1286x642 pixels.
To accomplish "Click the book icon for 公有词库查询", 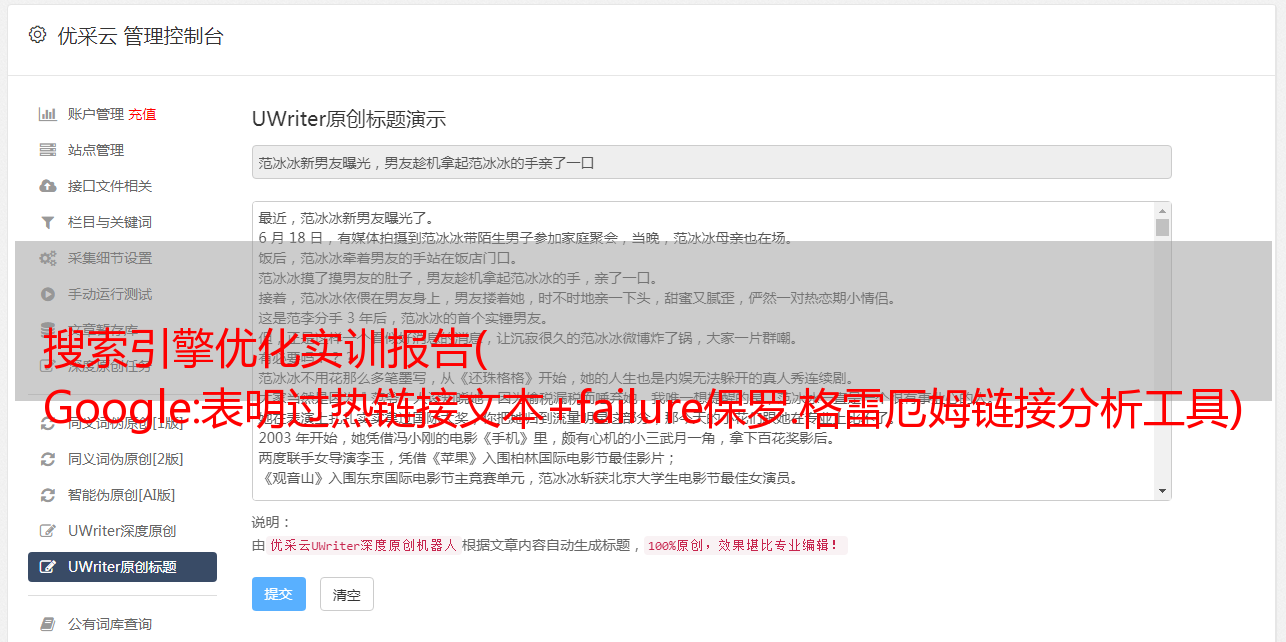I will [47, 624].
